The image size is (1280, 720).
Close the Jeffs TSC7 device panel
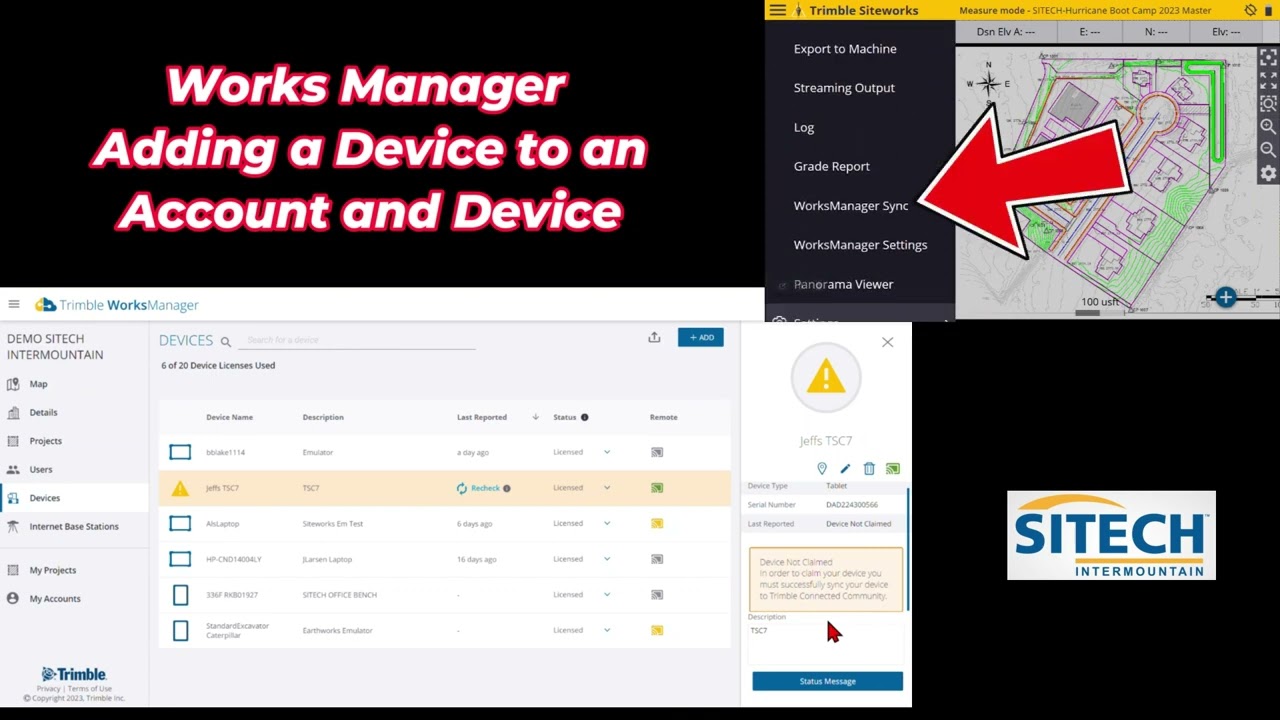tap(887, 342)
